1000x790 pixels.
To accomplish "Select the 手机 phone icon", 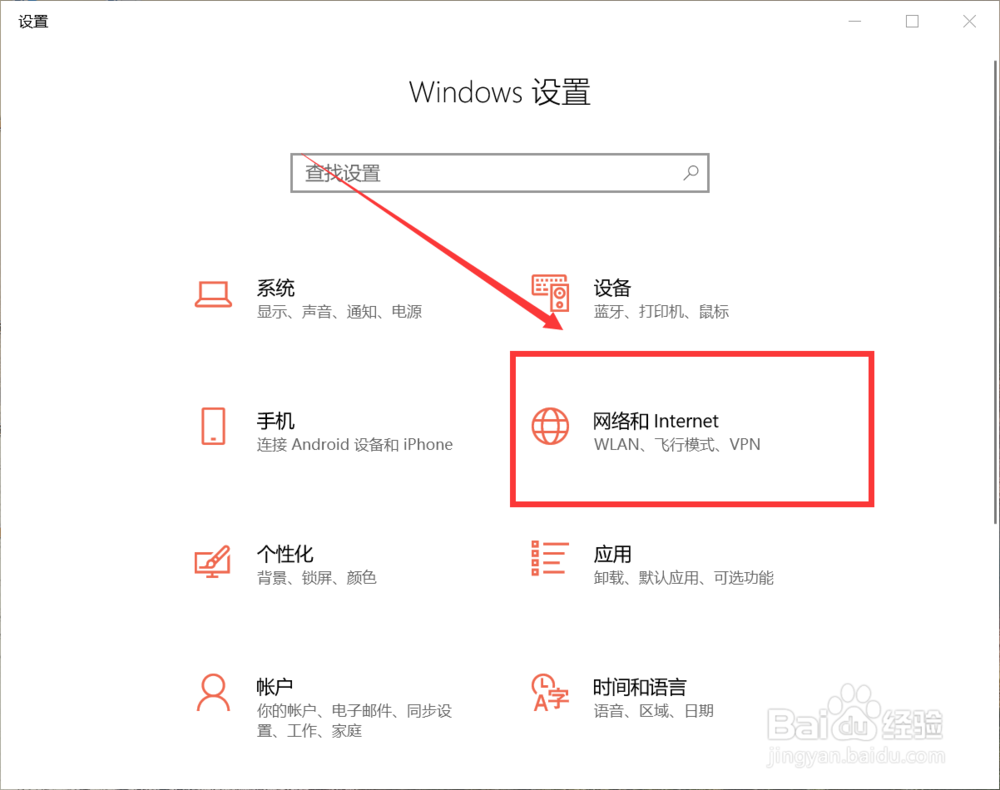I will [213, 426].
